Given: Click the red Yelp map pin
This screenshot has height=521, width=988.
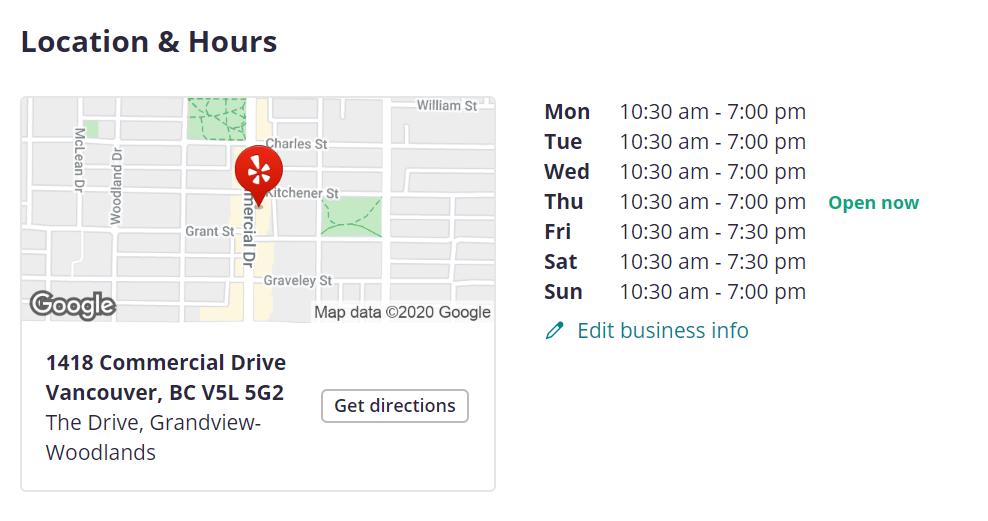Looking at the screenshot, I should (x=258, y=171).
